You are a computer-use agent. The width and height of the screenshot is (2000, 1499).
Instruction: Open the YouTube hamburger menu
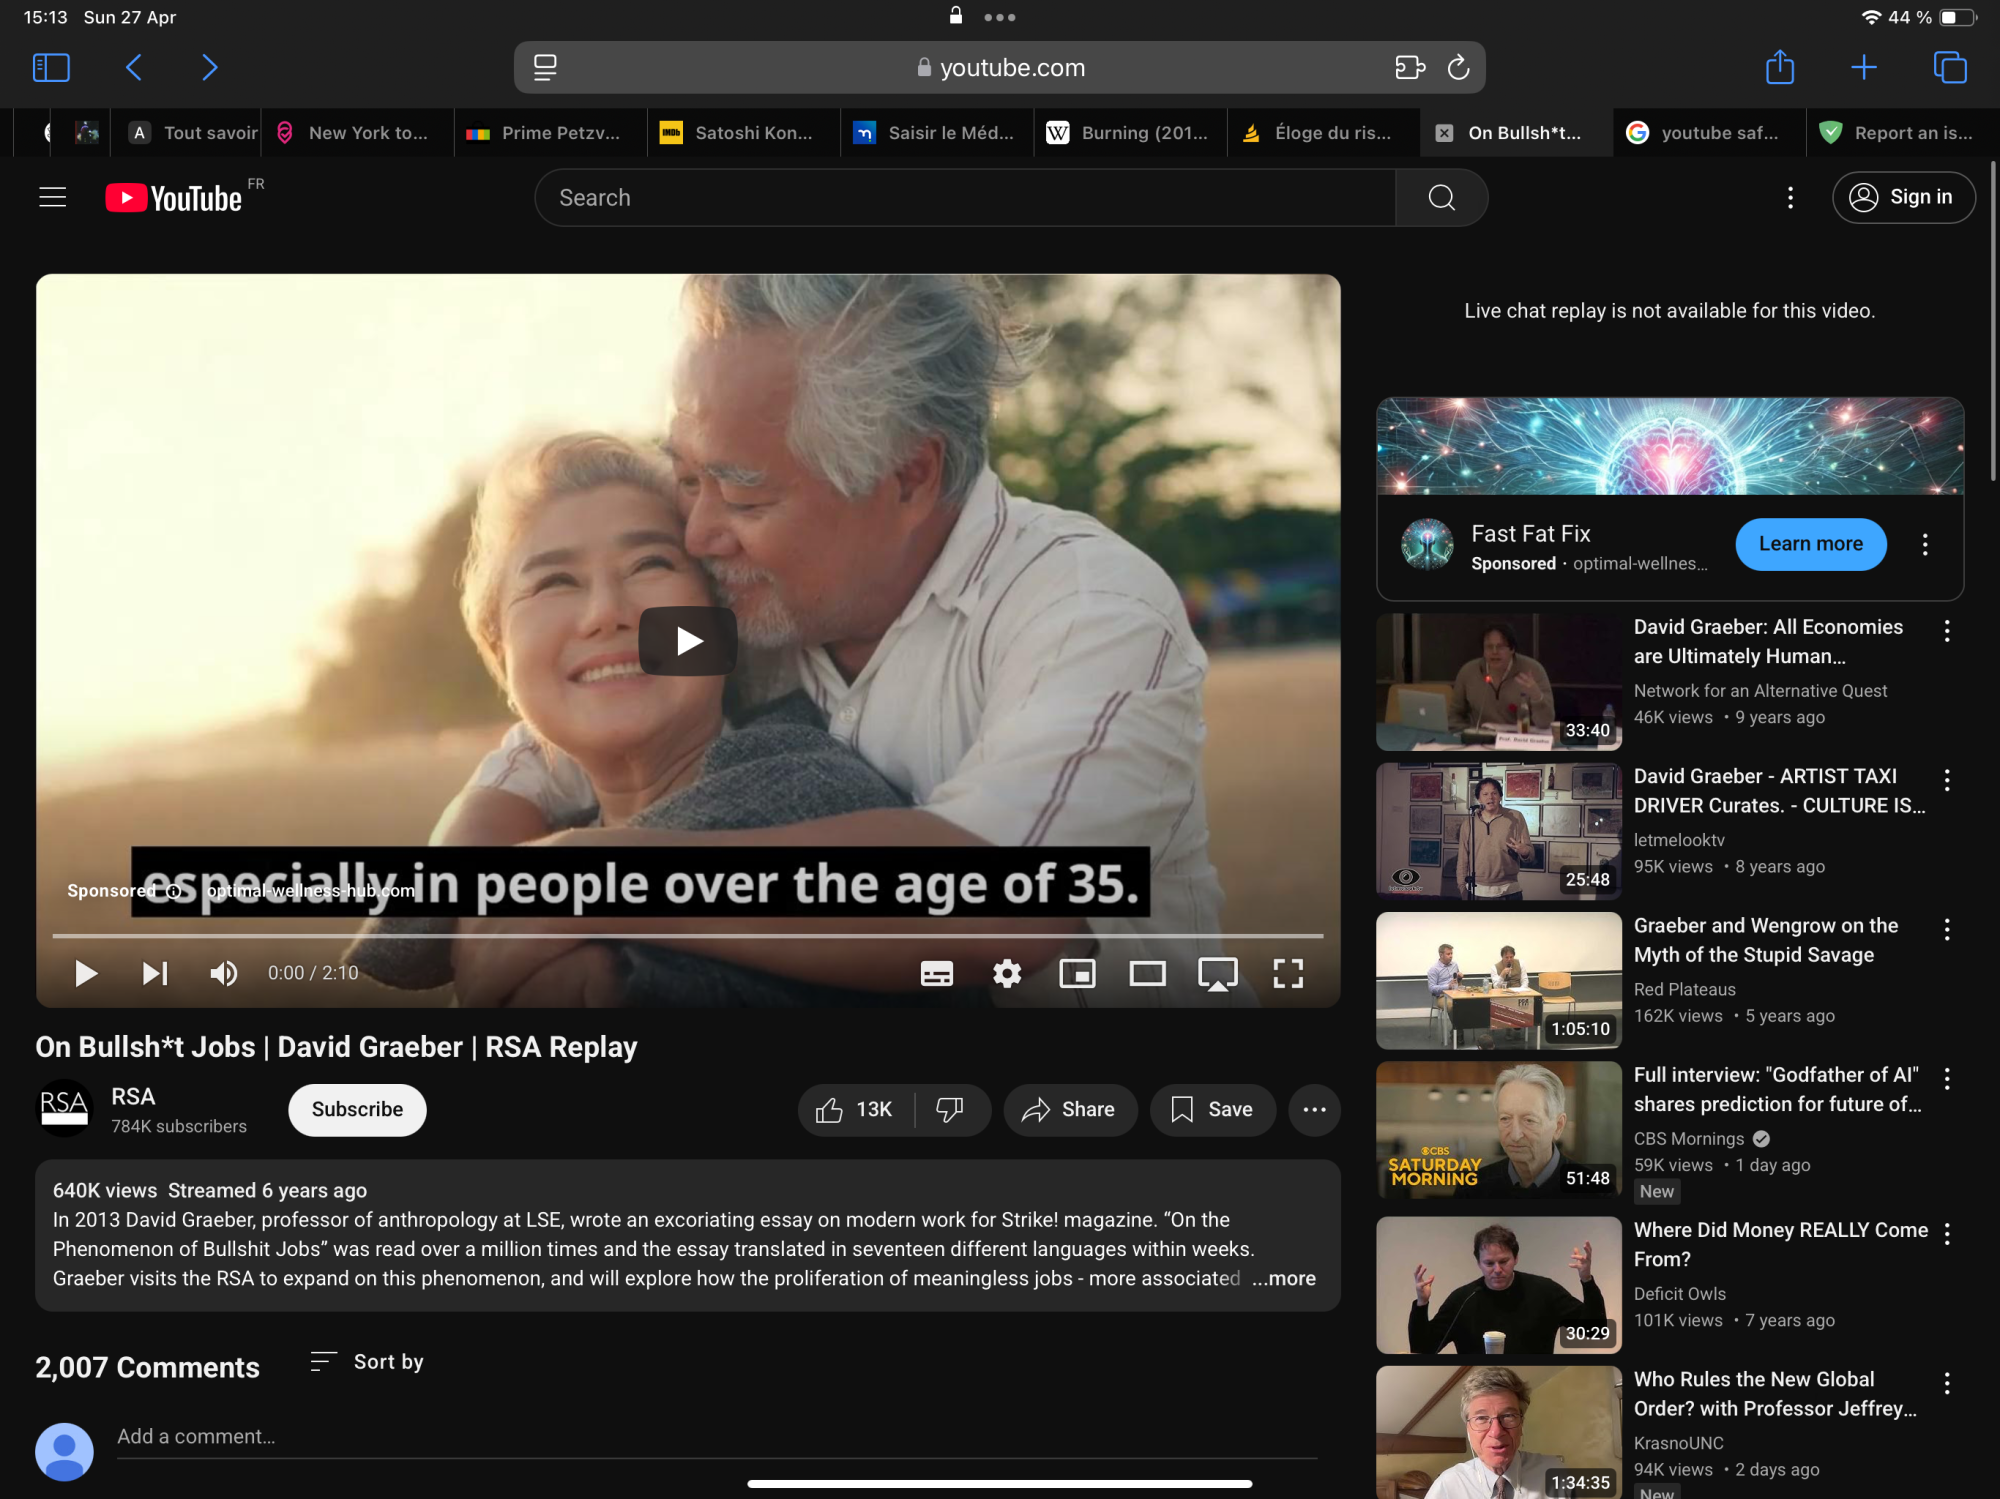[52, 197]
